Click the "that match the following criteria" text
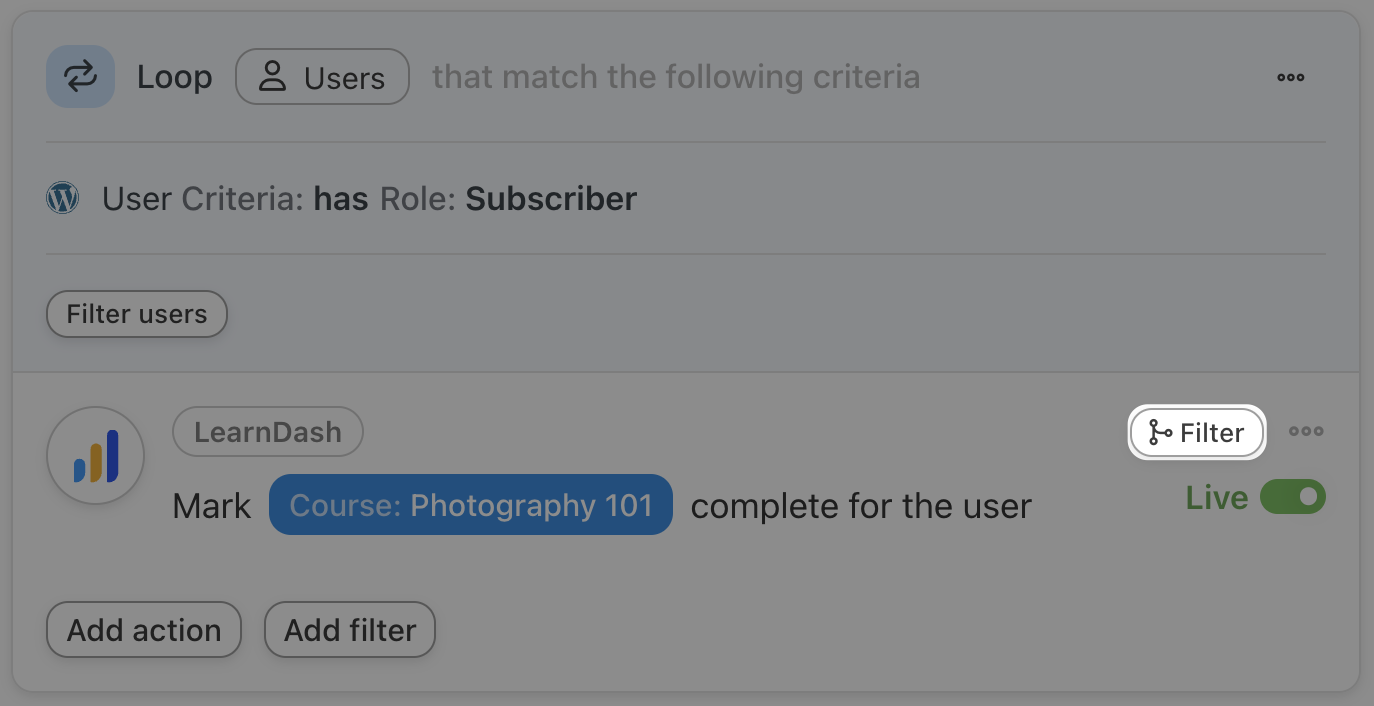Image resolution: width=1374 pixels, height=706 pixels. click(x=675, y=77)
